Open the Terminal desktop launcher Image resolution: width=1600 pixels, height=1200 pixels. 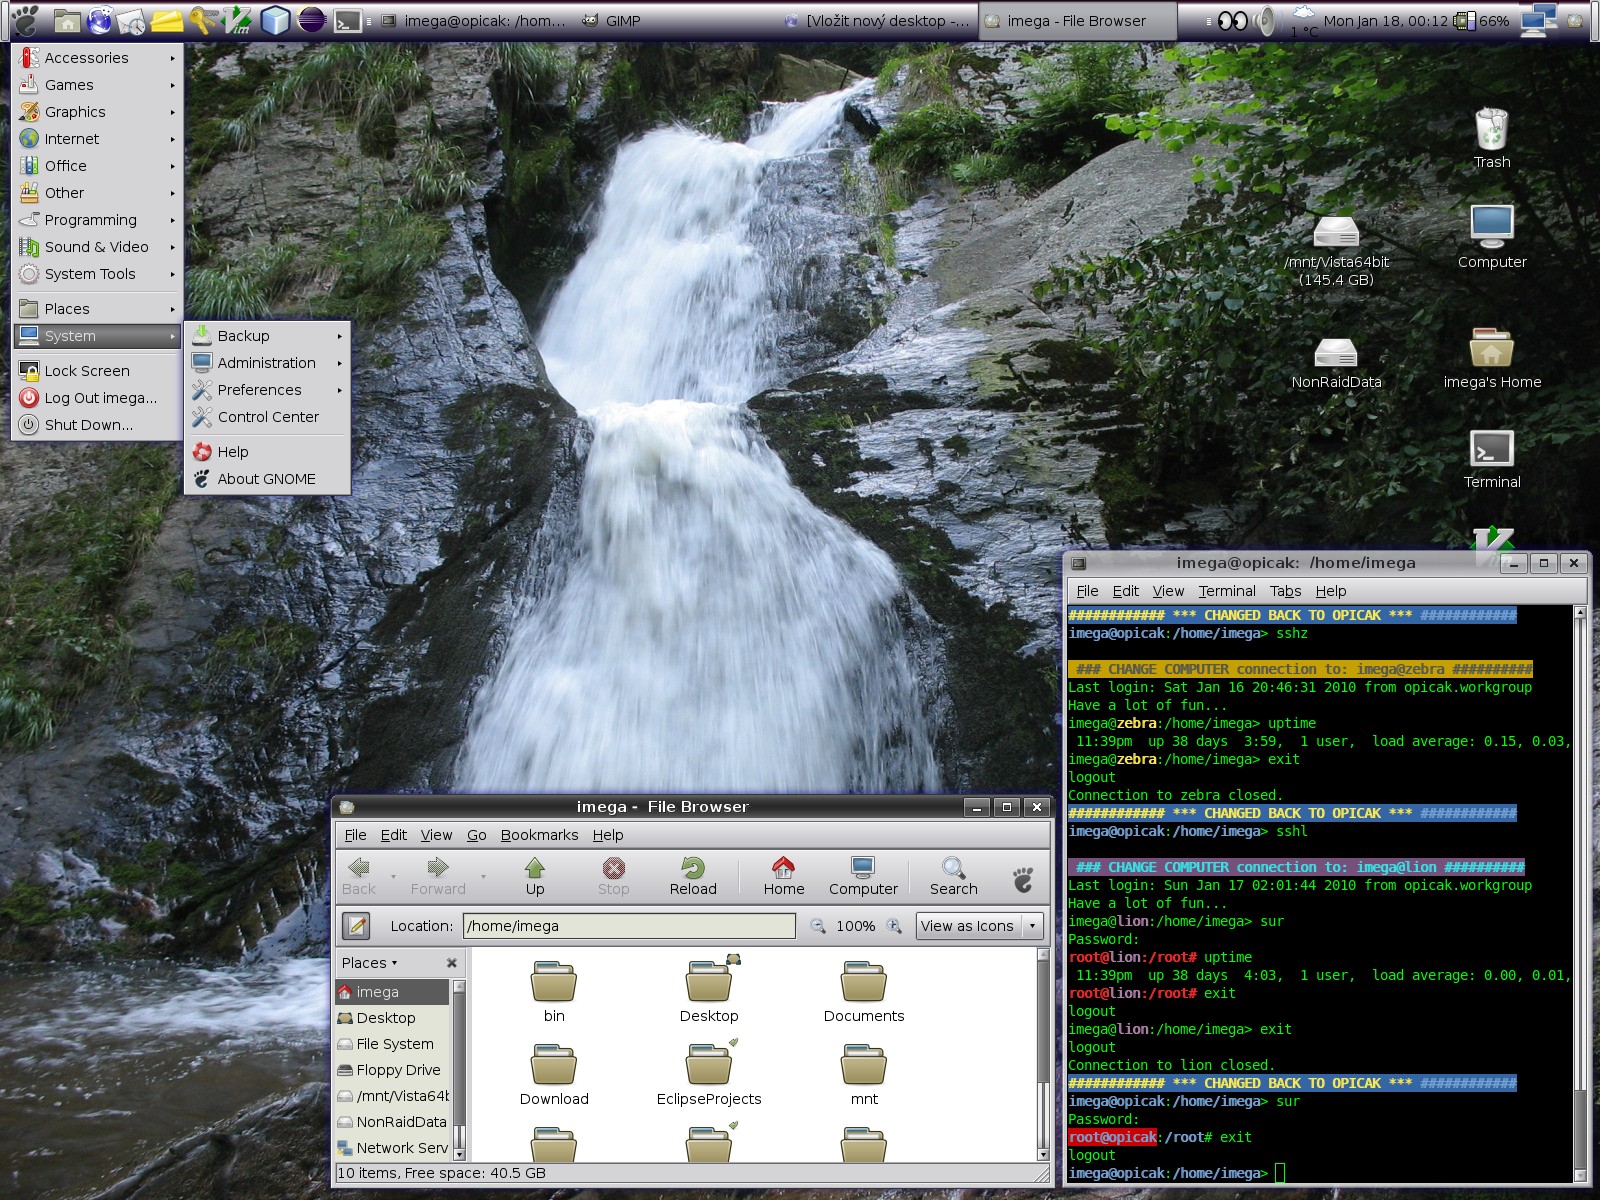(x=1491, y=450)
